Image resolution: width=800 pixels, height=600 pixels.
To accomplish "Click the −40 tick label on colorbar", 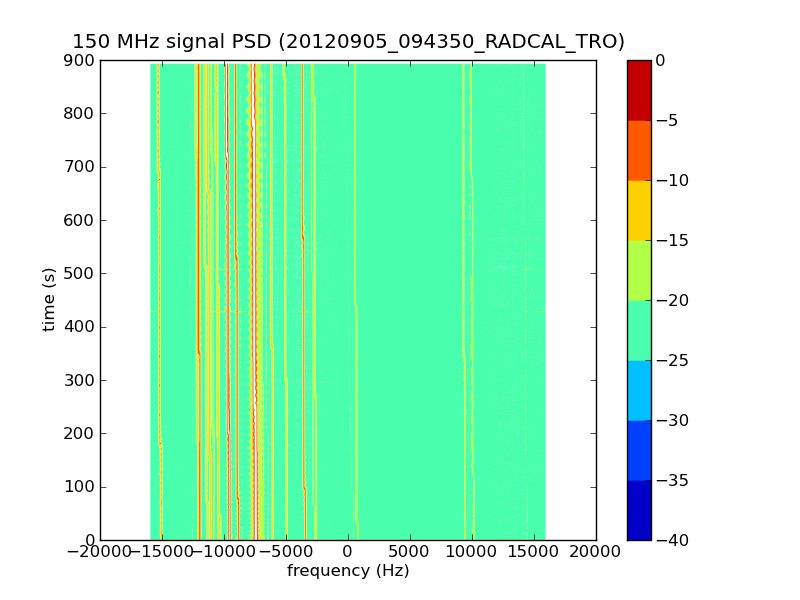I will point(667,540).
